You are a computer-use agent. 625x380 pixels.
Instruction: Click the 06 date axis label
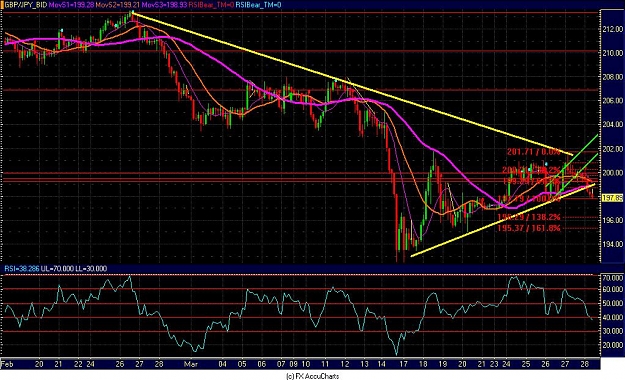coord(261,364)
